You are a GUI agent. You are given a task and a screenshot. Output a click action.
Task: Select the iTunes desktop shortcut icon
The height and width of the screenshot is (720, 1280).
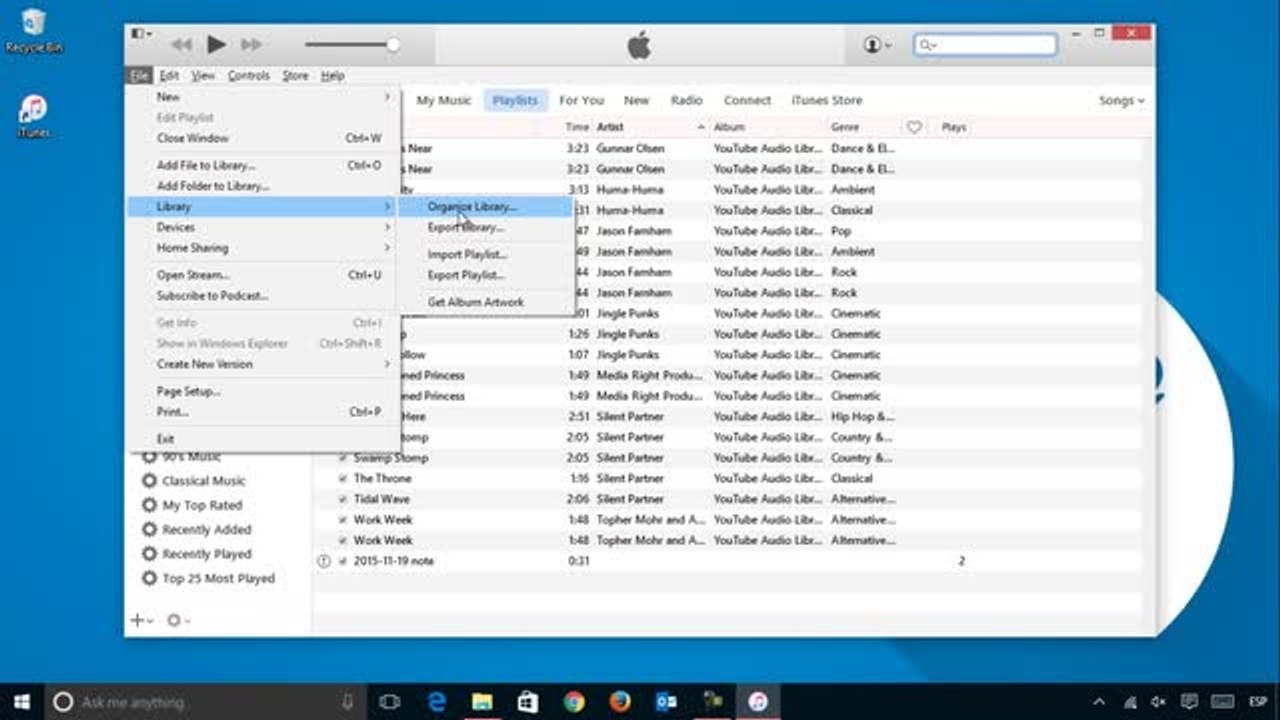[x=33, y=116]
